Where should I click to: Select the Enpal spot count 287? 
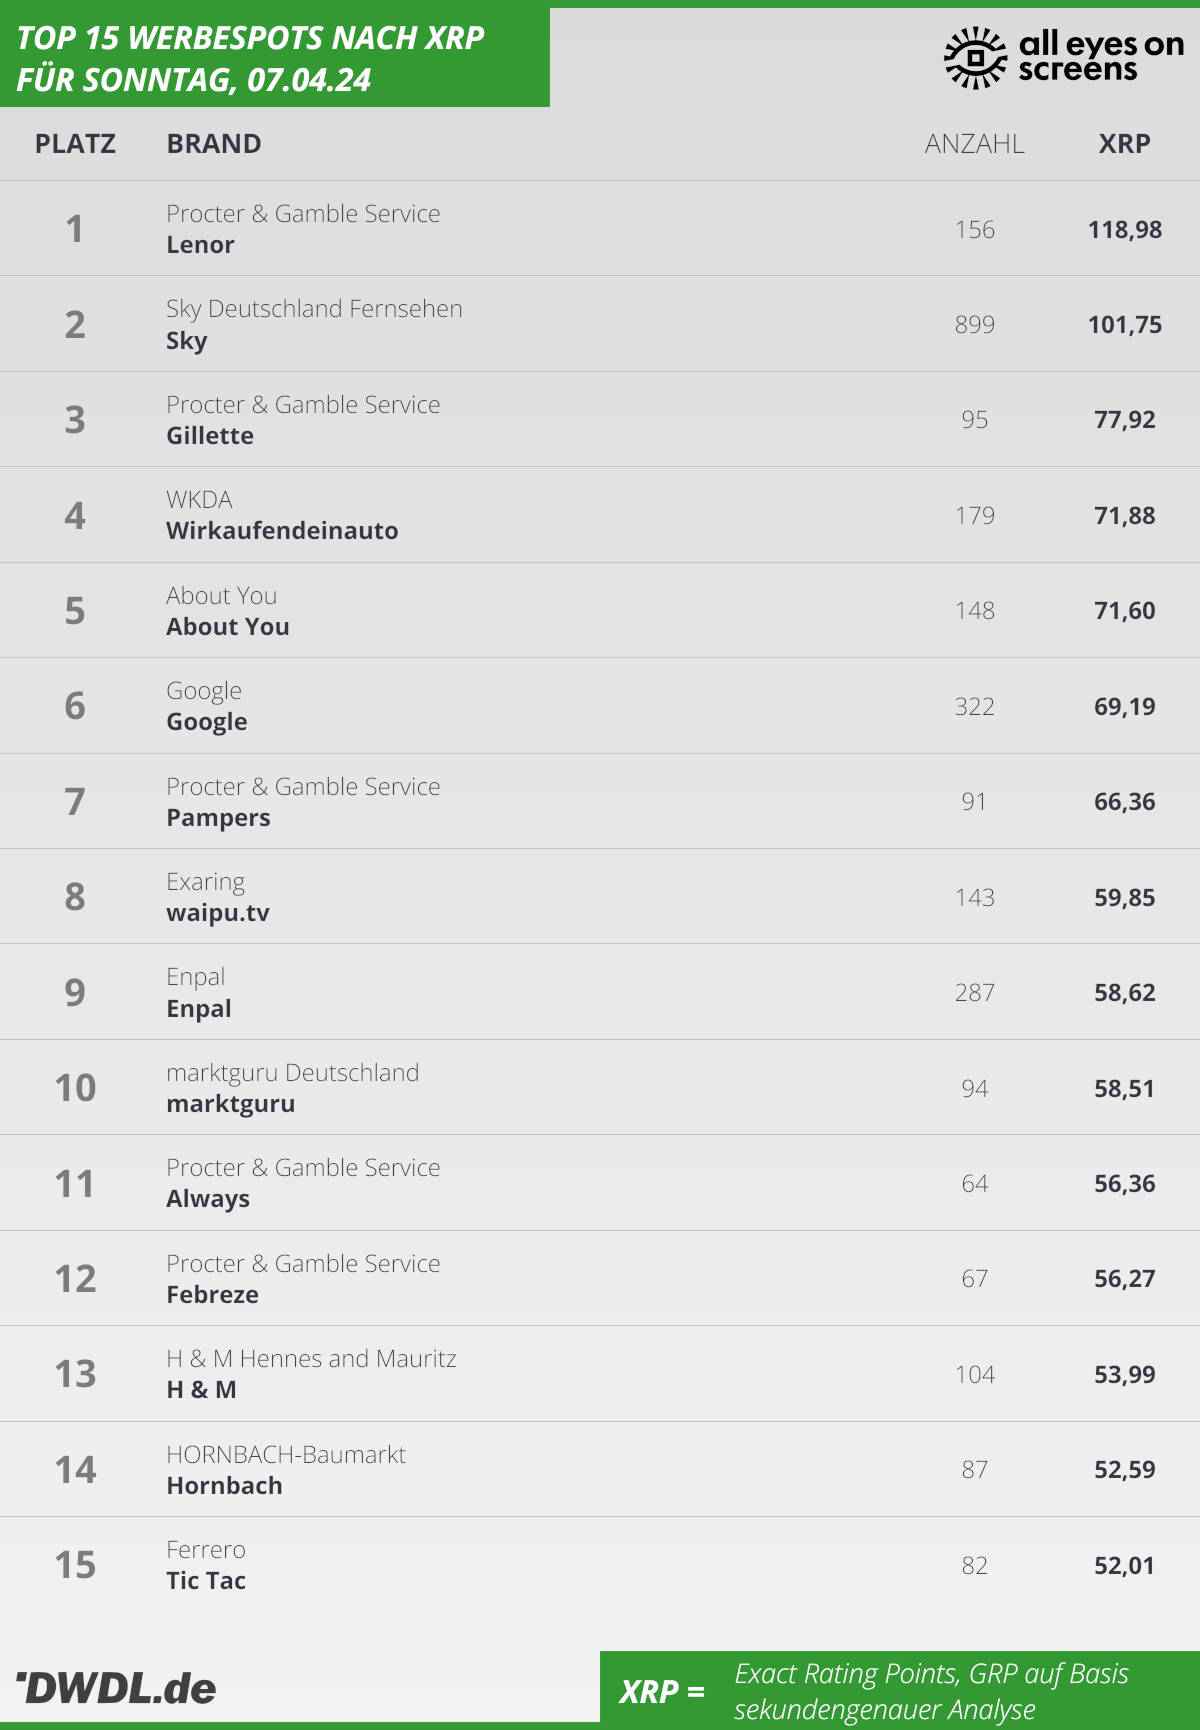click(x=974, y=992)
